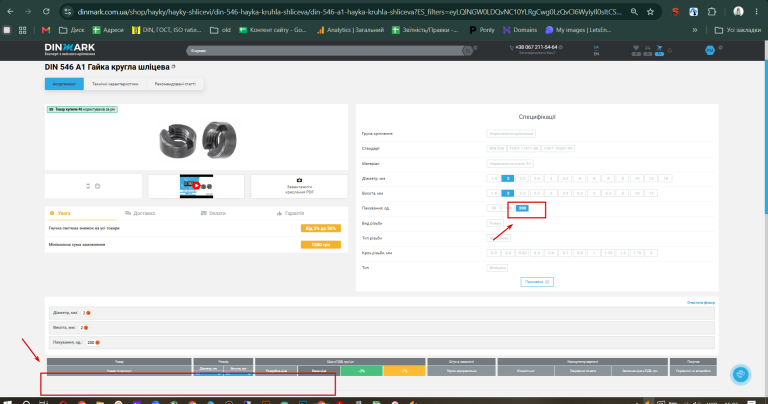Viewport: 768px width, 404px height.
Task: Click the browser address bar URL
Action: [350, 11]
